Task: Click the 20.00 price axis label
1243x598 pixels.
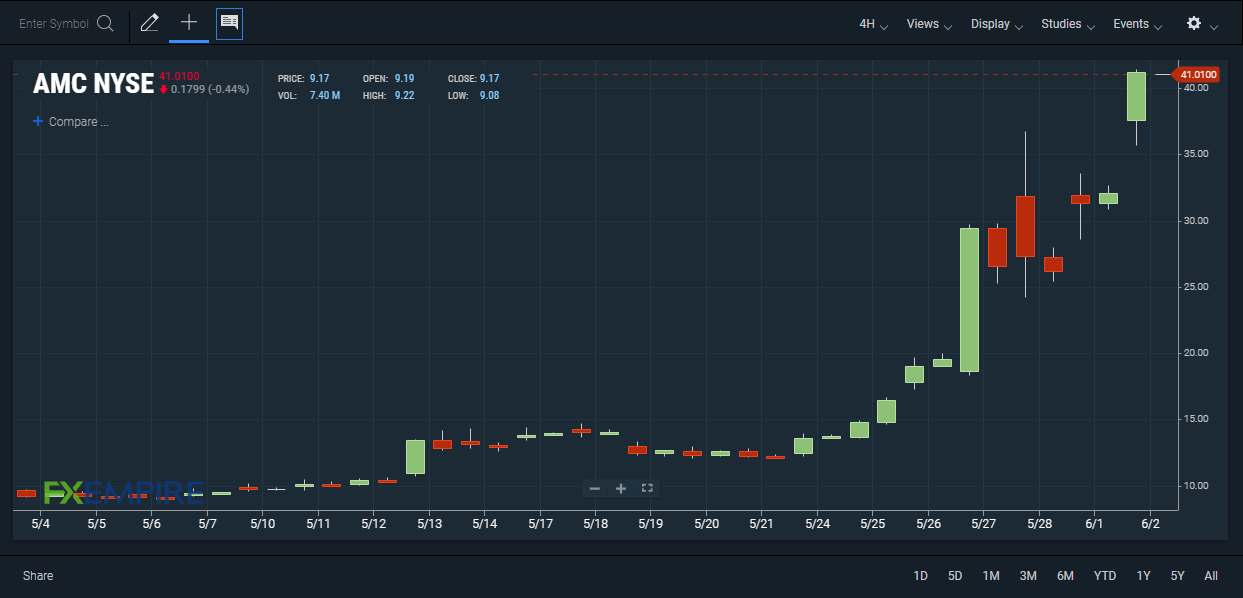Action: click(x=1196, y=353)
